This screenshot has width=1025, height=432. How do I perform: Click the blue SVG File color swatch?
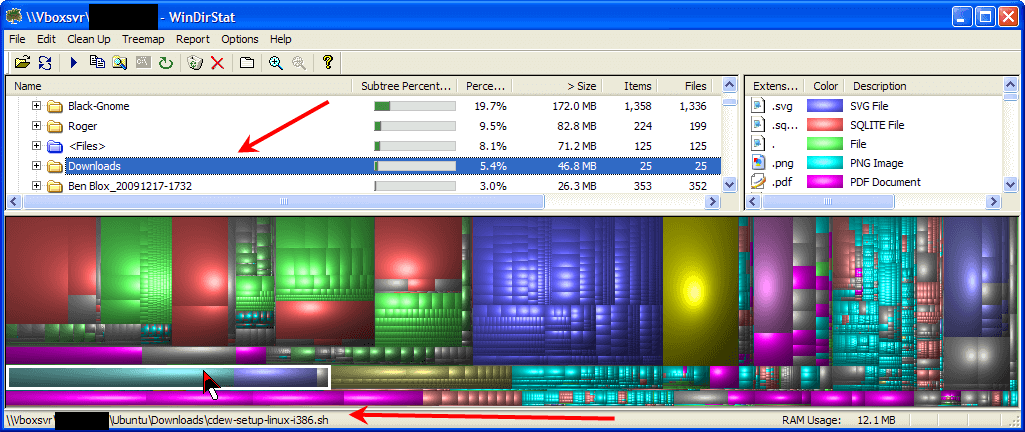825,106
